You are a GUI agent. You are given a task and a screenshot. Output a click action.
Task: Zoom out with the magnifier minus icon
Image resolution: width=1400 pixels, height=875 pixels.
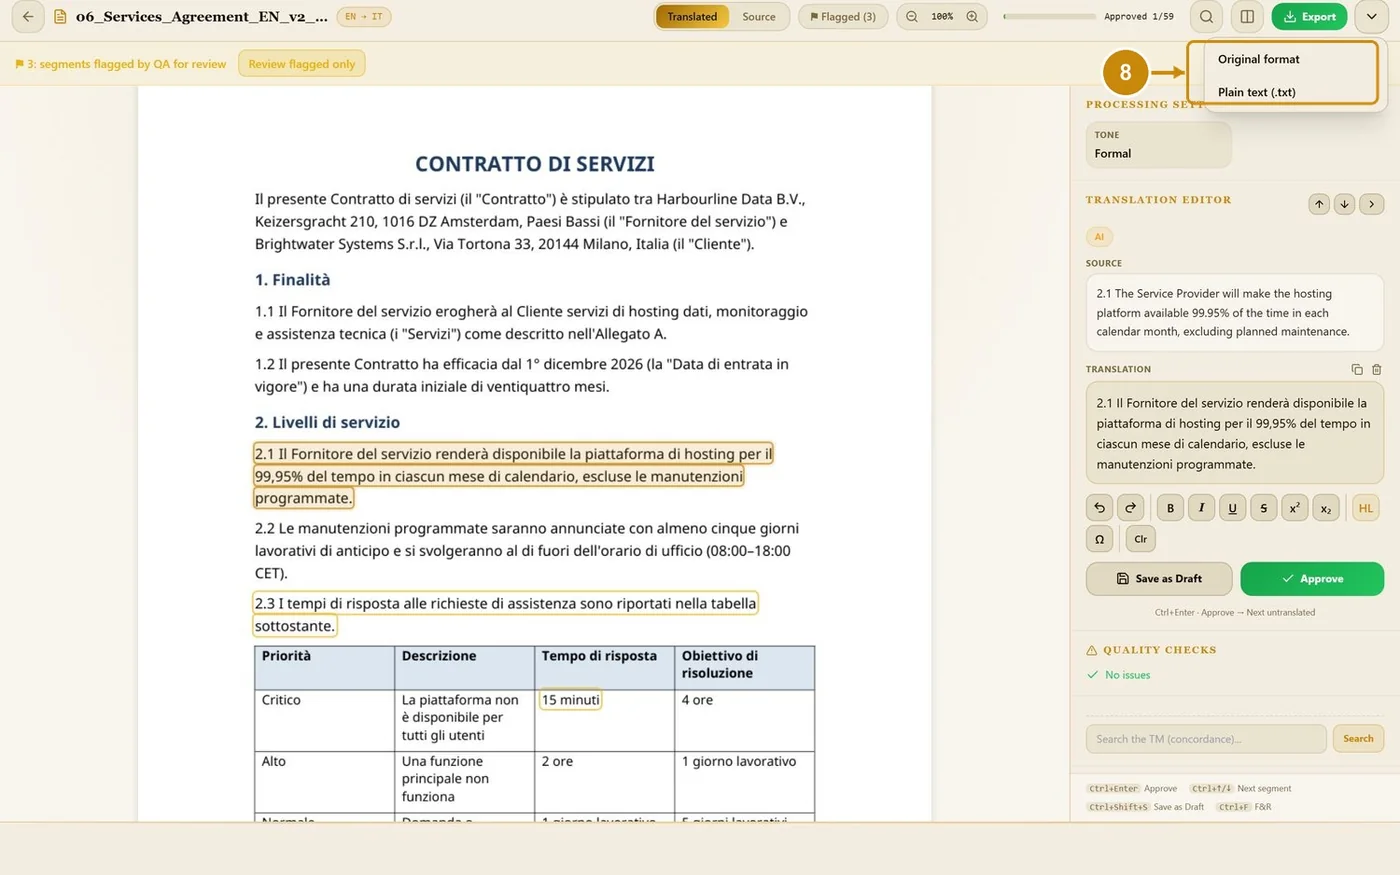click(x=912, y=17)
